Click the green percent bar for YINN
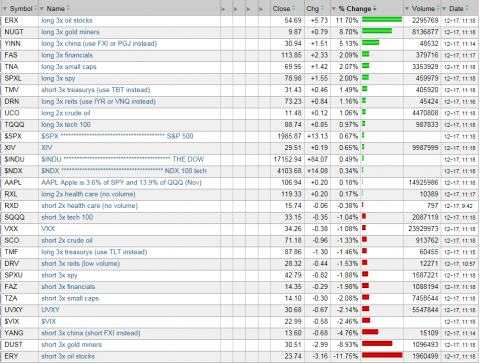 coord(371,43)
